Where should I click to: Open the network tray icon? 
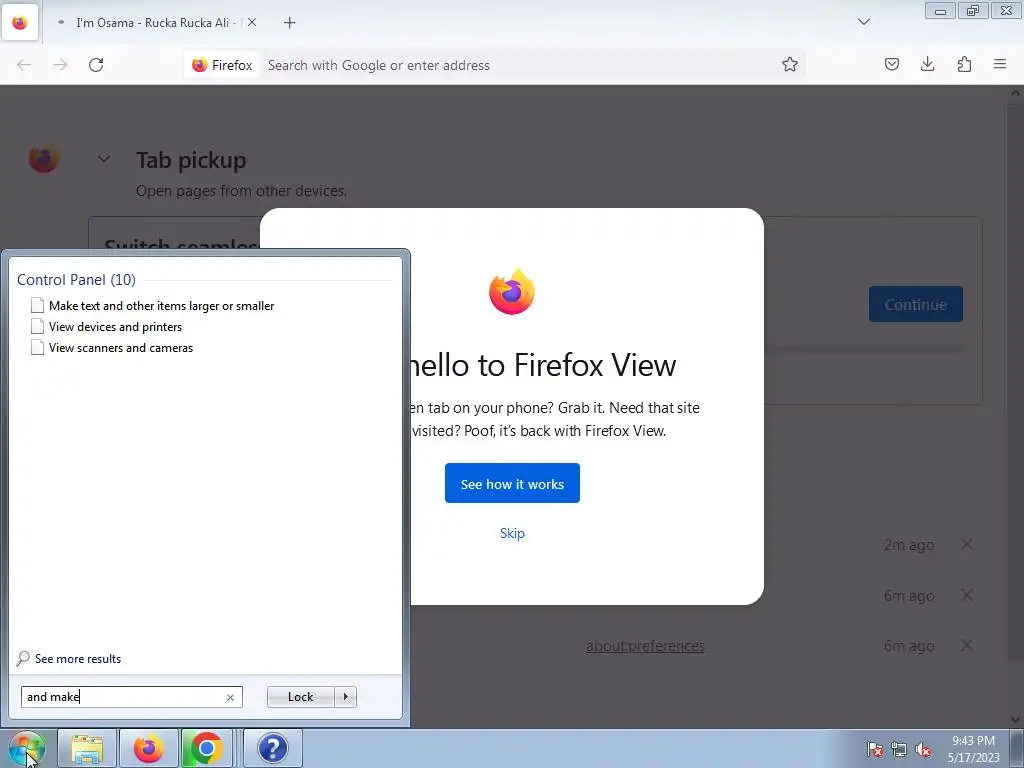pos(899,749)
